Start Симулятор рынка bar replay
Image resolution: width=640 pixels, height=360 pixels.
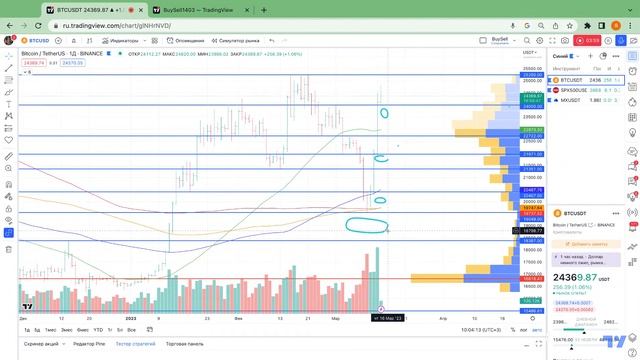[x=235, y=40]
